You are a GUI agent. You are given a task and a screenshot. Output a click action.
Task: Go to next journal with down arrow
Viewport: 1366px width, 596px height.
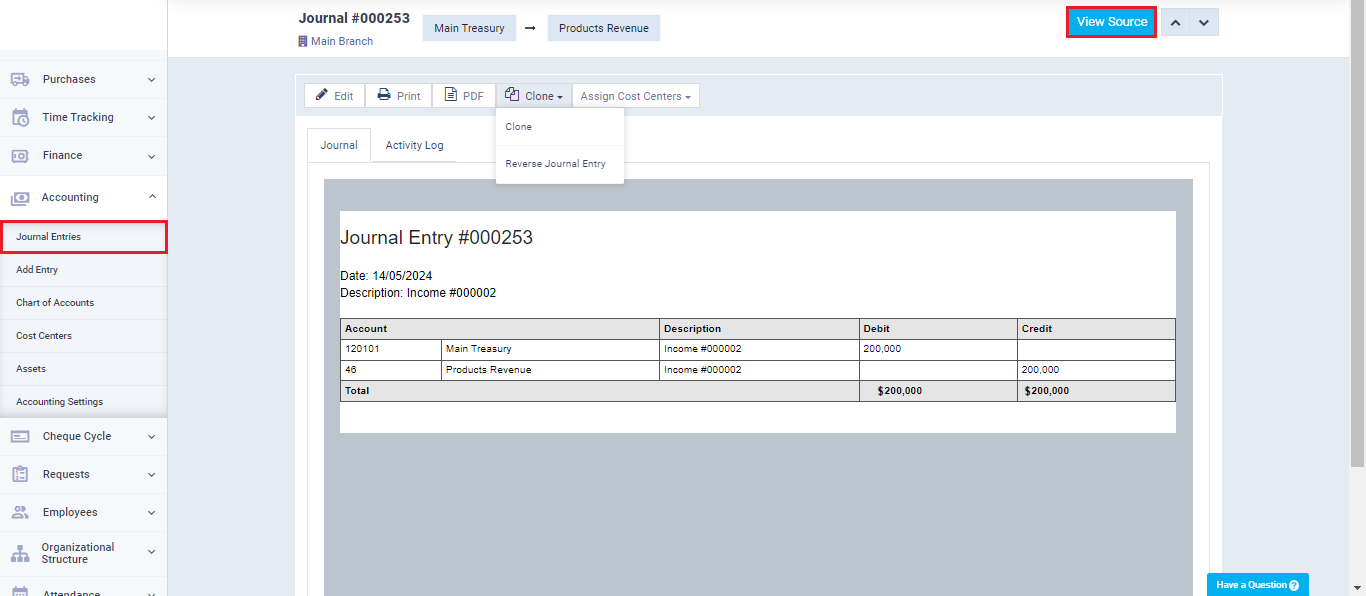point(1204,22)
